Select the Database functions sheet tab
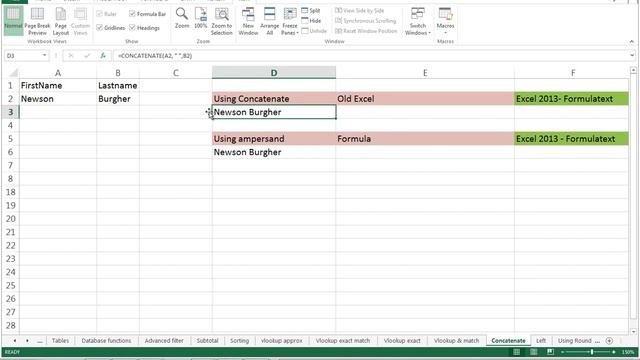640x360 pixels. click(106, 340)
